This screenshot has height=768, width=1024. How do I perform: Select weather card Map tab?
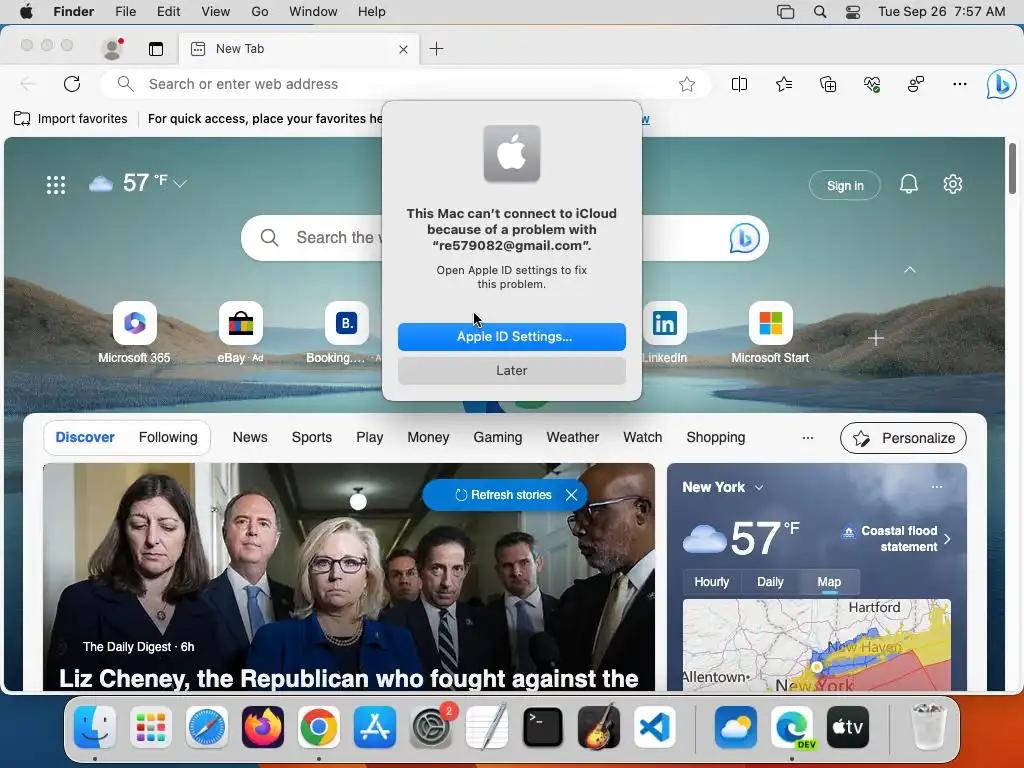click(x=829, y=582)
